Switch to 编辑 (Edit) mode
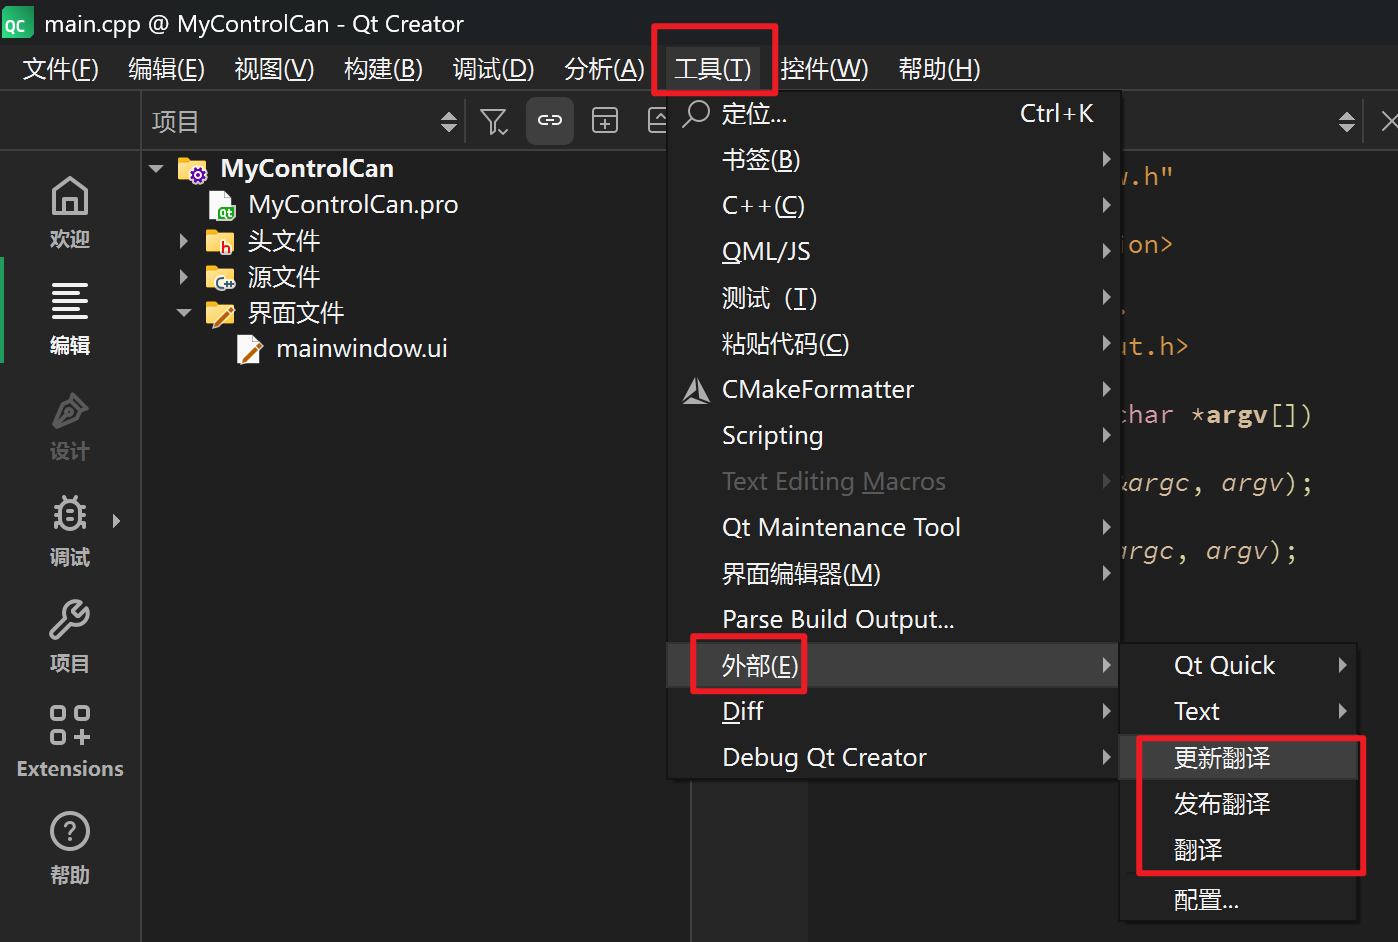Screen dimensions: 1398x942 coord(70,319)
